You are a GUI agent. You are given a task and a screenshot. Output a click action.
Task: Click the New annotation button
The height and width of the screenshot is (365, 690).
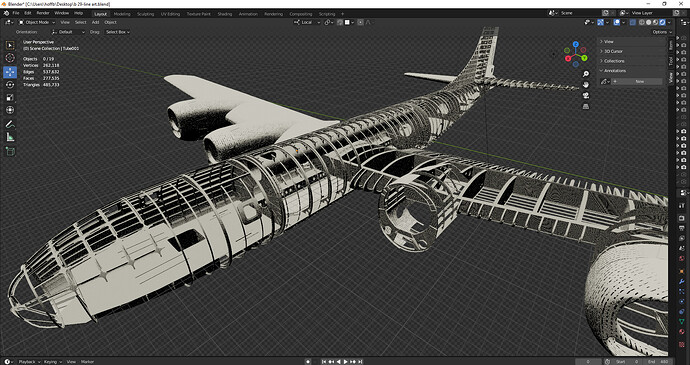coord(637,81)
